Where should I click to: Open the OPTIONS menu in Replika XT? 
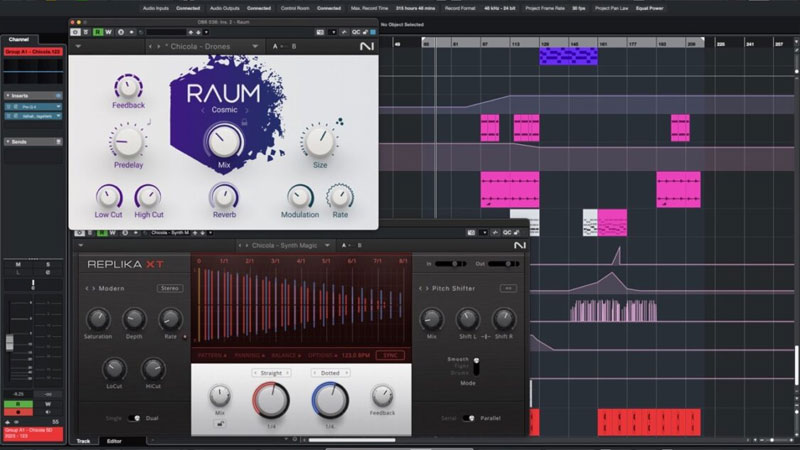pyautogui.click(x=322, y=355)
